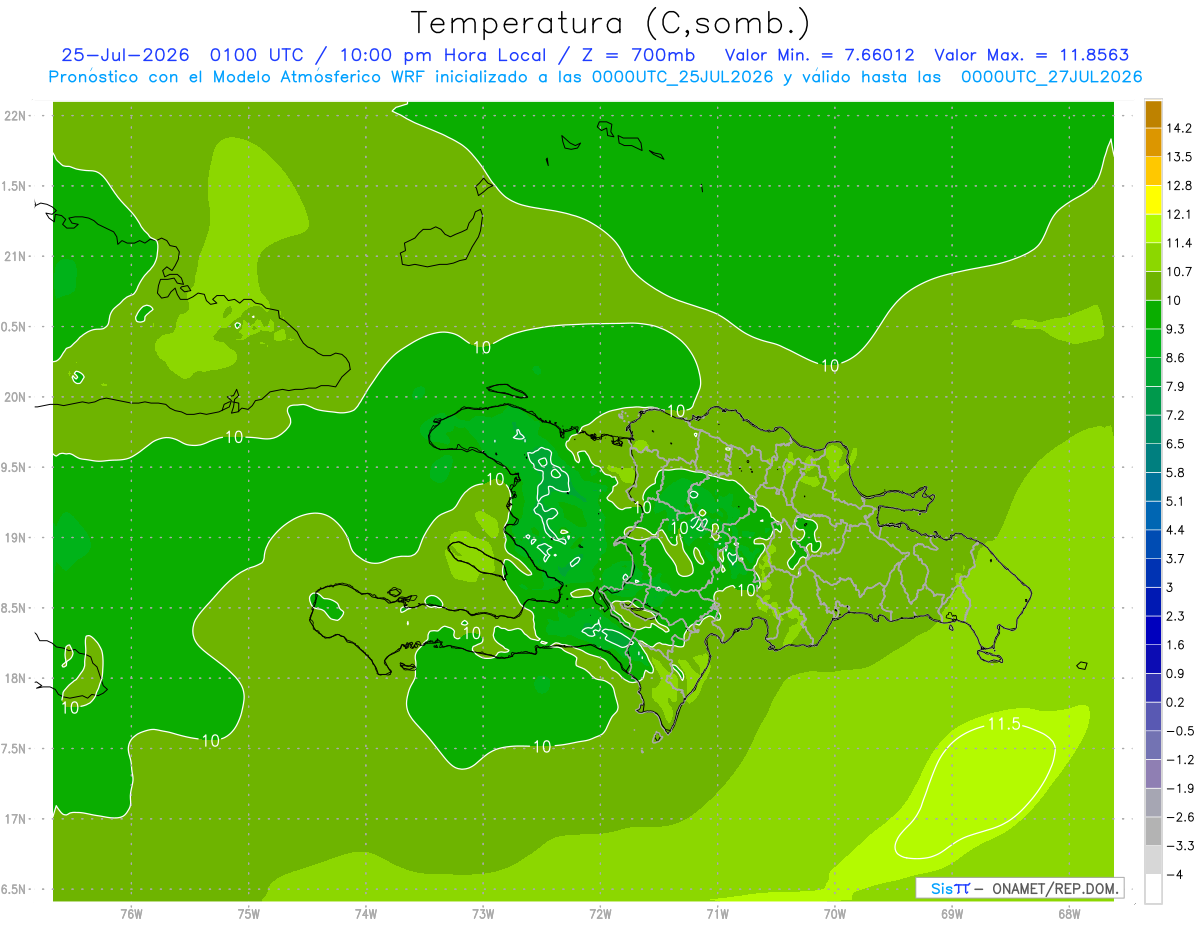Click the "0000UTC_27JUL2026" valid-until time
The image size is (1200, 927).
point(1051,77)
